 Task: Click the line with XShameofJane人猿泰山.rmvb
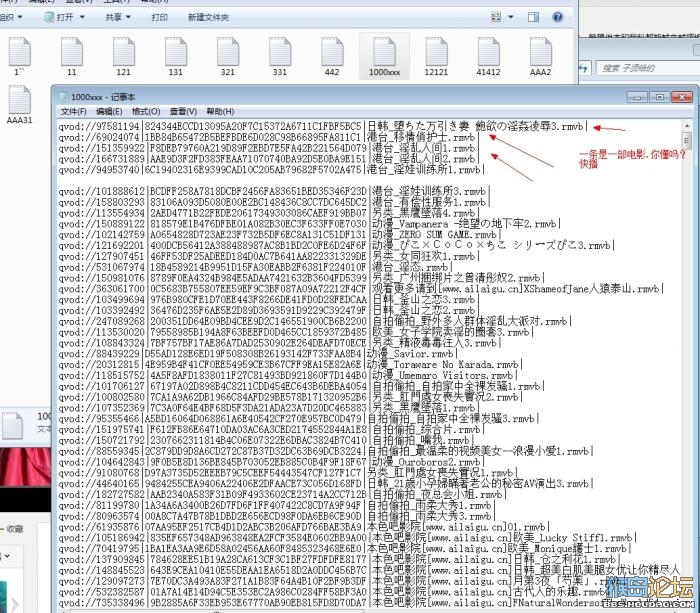point(361,289)
